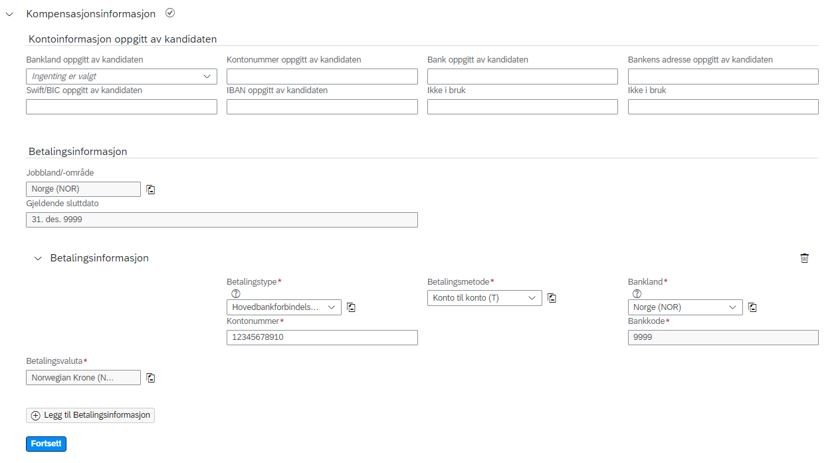Click the copy icon beside Bankland dropdown
832x463 pixels.
click(x=752, y=307)
